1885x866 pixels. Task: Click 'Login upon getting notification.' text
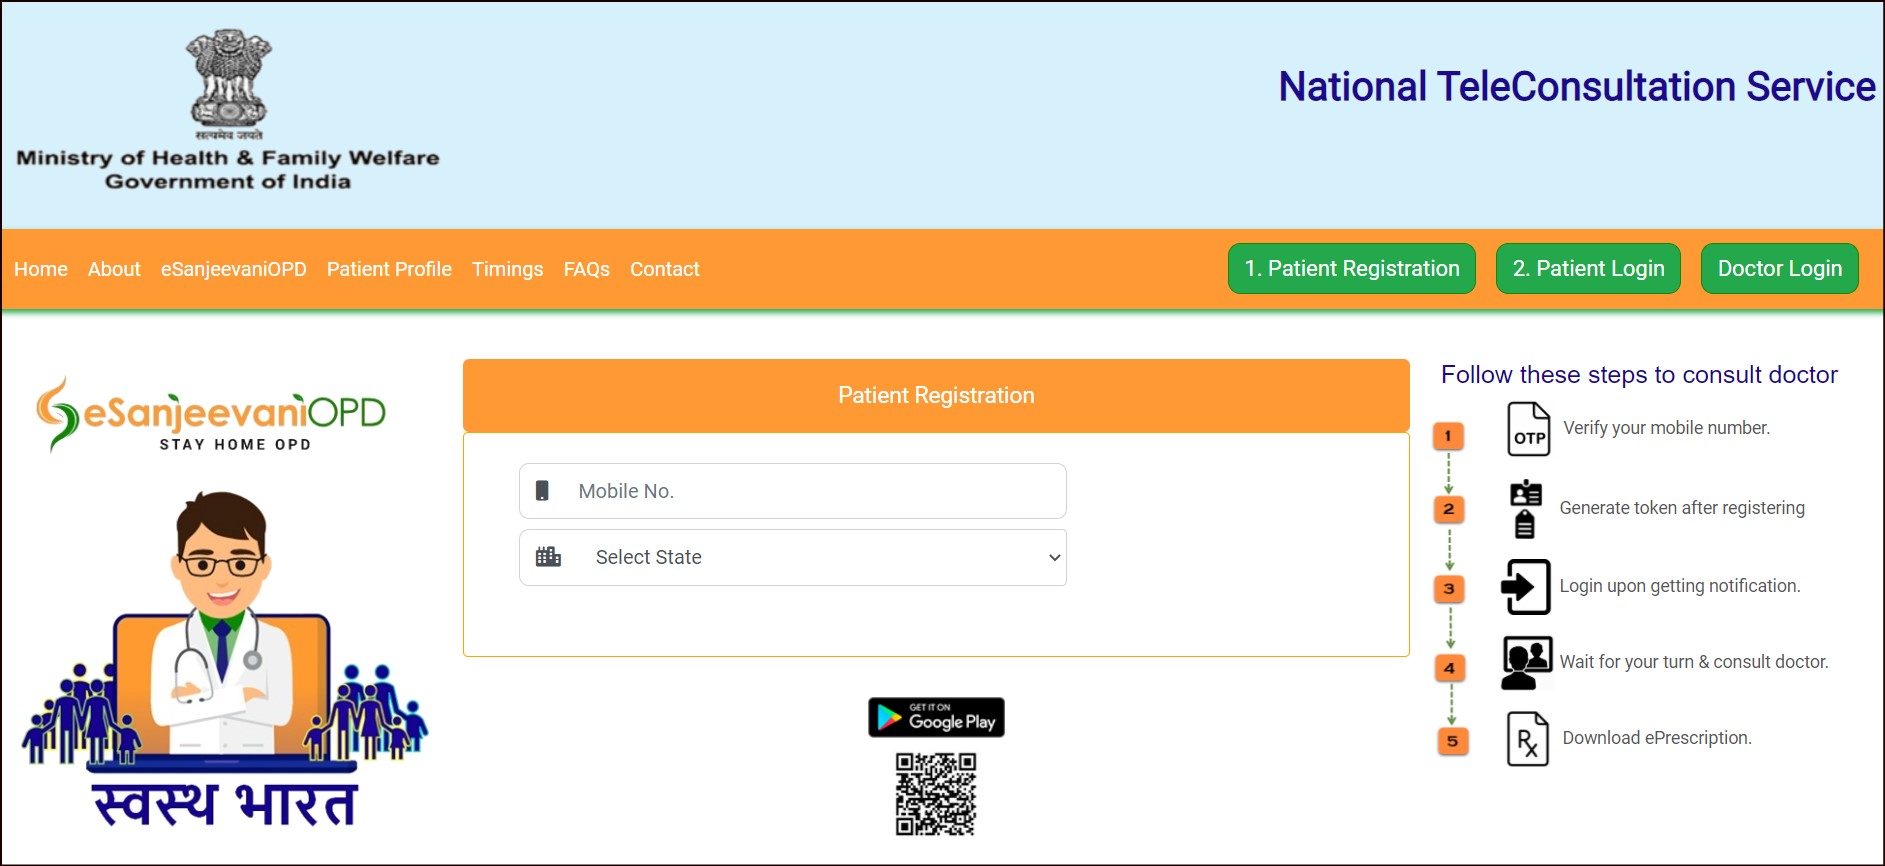(1680, 586)
